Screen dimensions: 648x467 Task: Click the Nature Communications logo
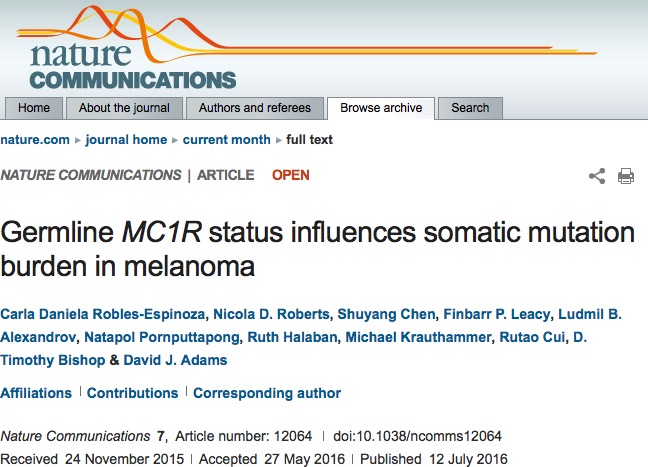click(132, 64)
